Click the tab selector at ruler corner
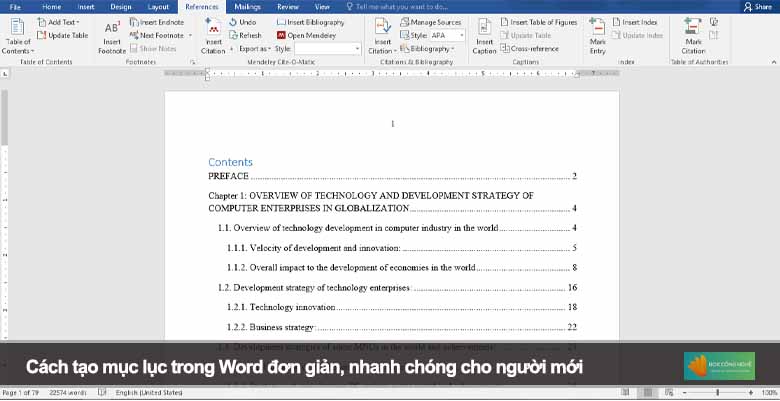 (x=5, y=74)
